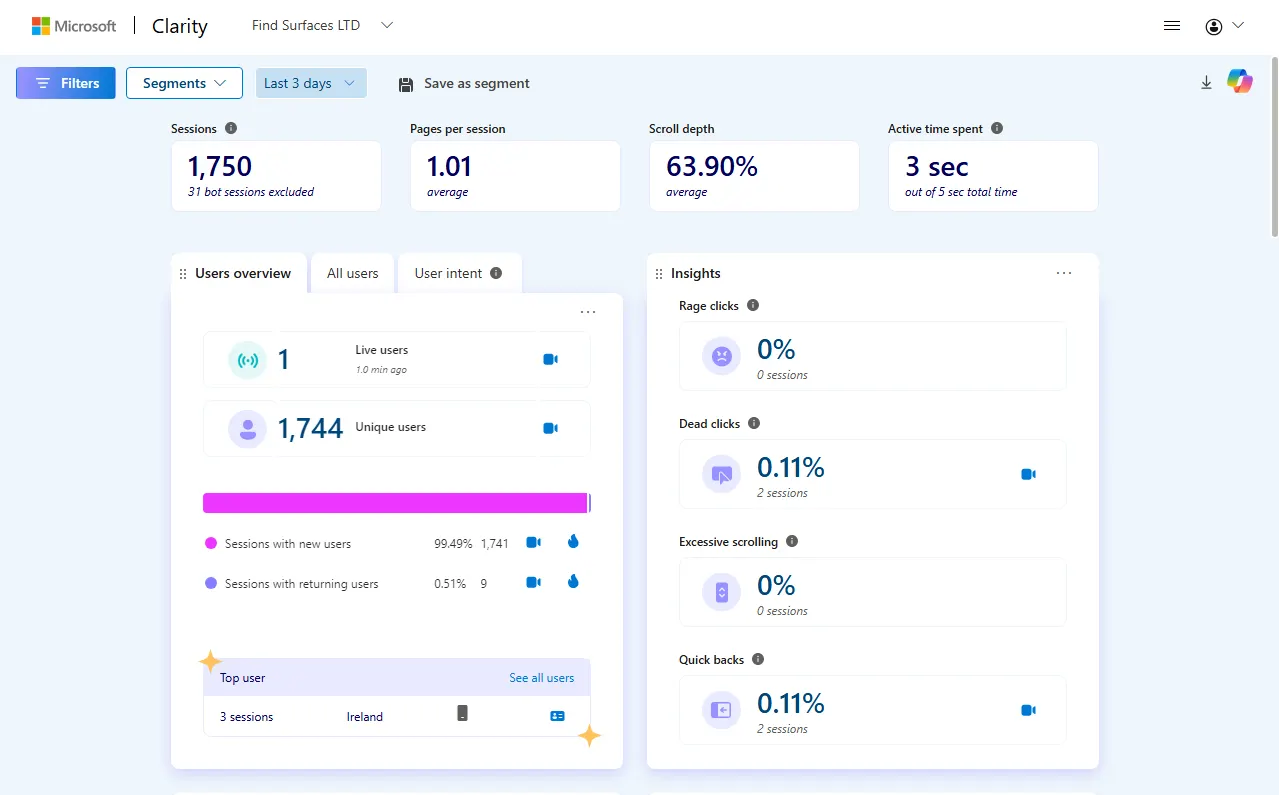Viewport: 1279px width, 795px height.
Task: Expand the Segments dropdown
Action: point(184,83)
